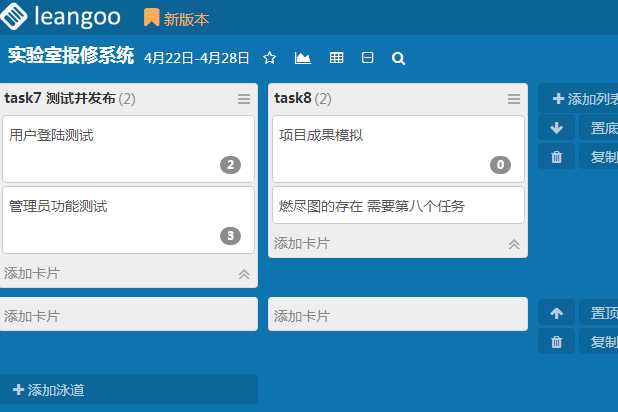Delete the first swimlane via trash icon
The height and width of the screenshot is (412, 618).
tap(557, 157)
